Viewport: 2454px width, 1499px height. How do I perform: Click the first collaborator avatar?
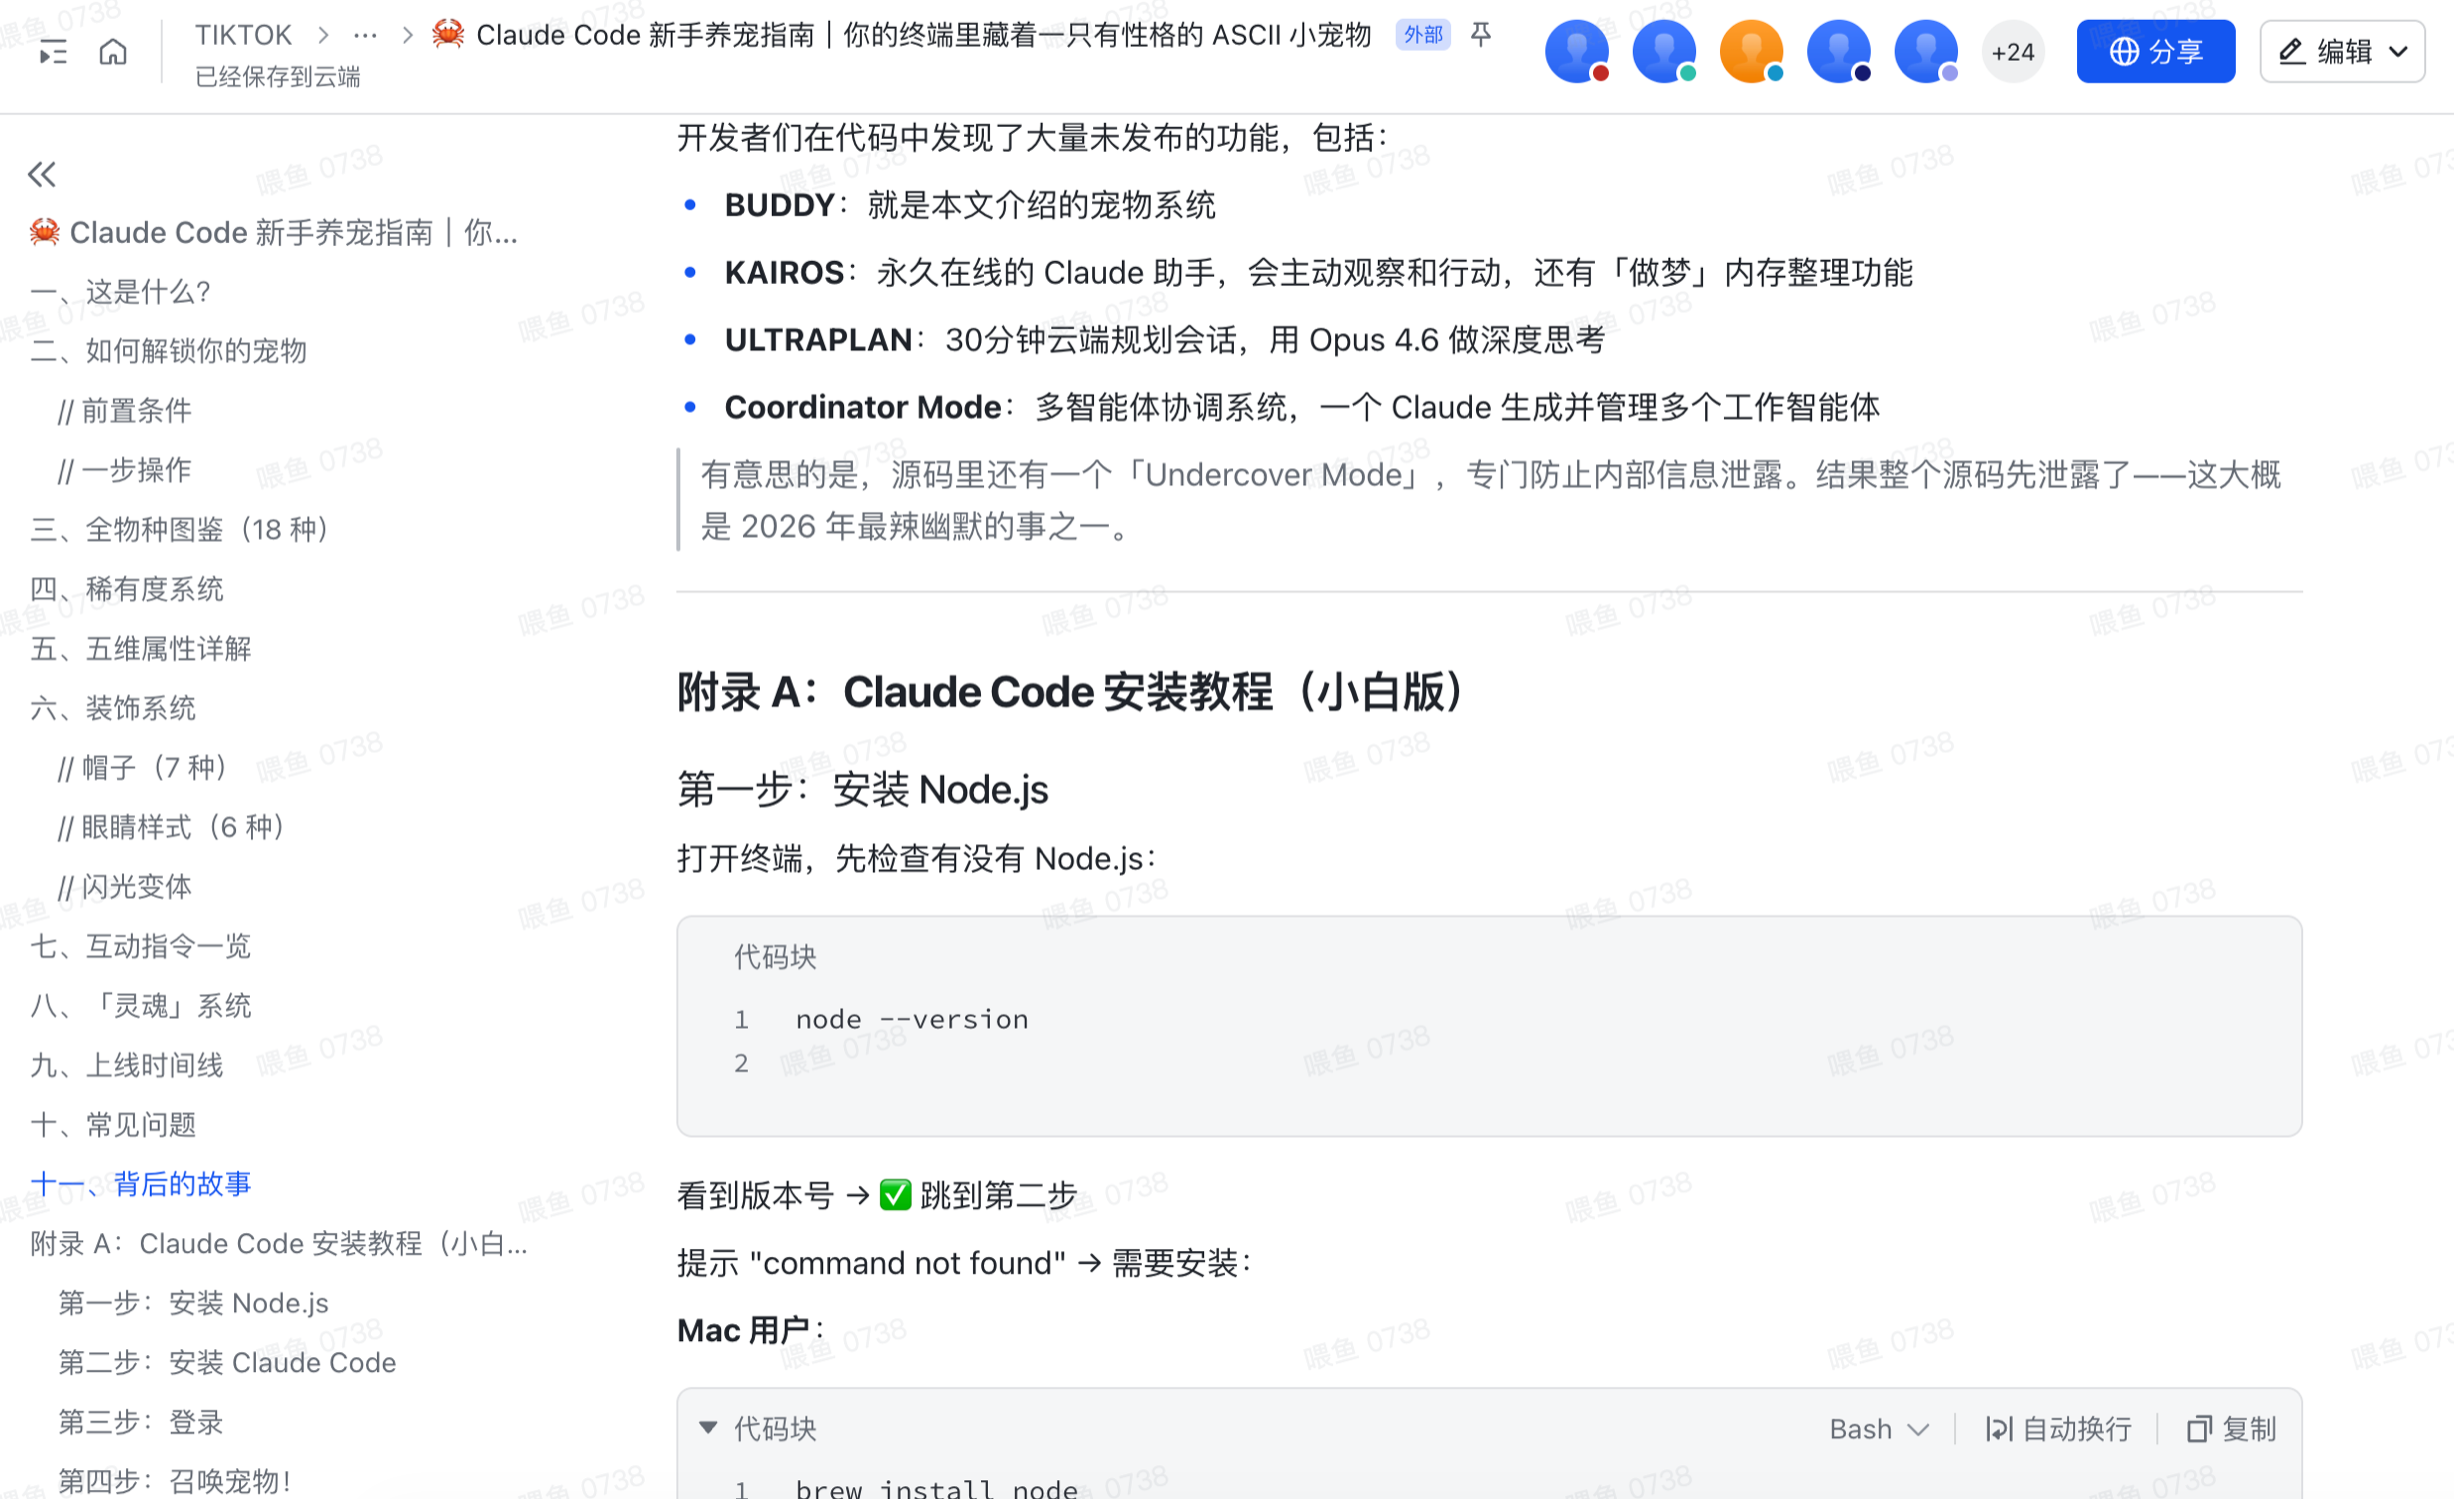[x=1576, y=51]
